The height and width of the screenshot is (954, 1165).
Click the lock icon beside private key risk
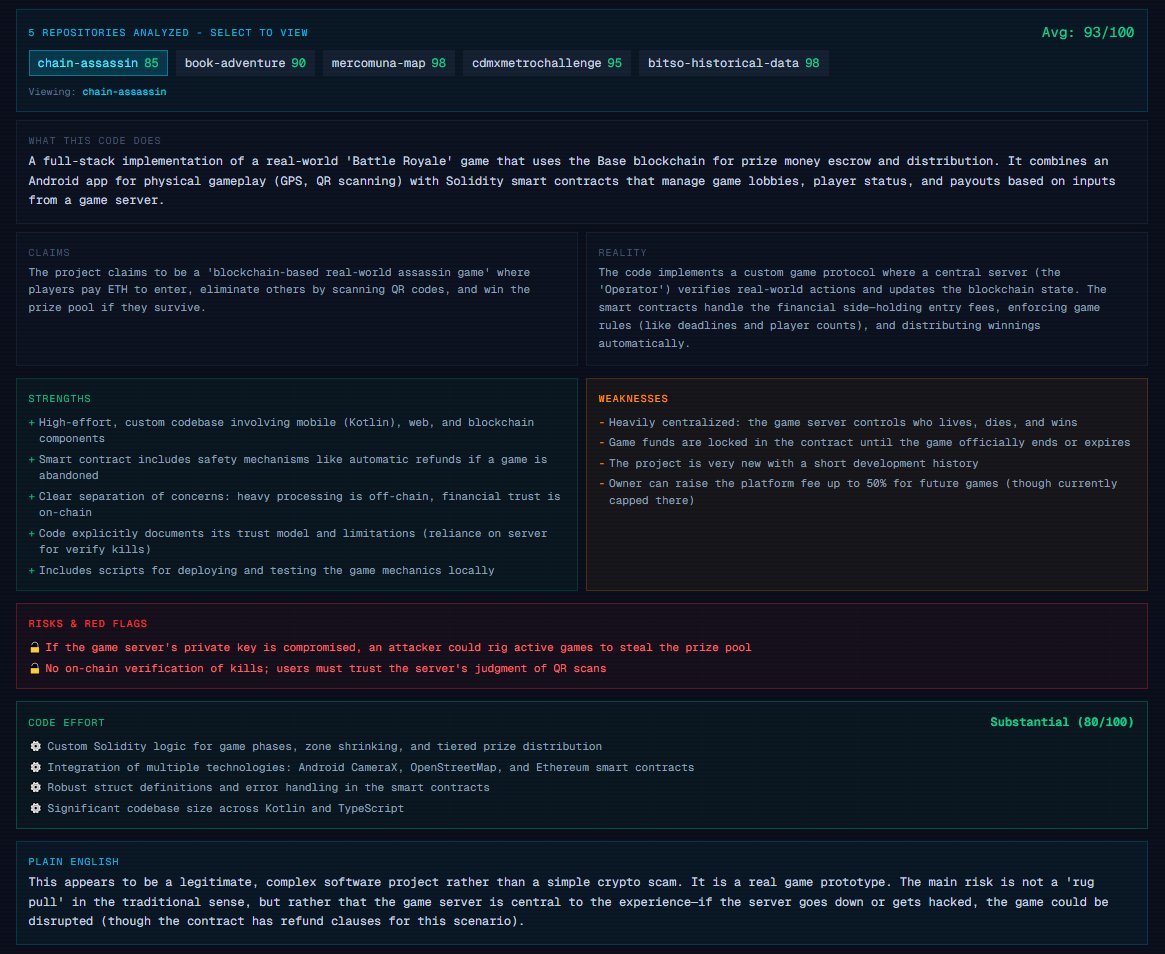pyautogui.click(x=34, y=647)
